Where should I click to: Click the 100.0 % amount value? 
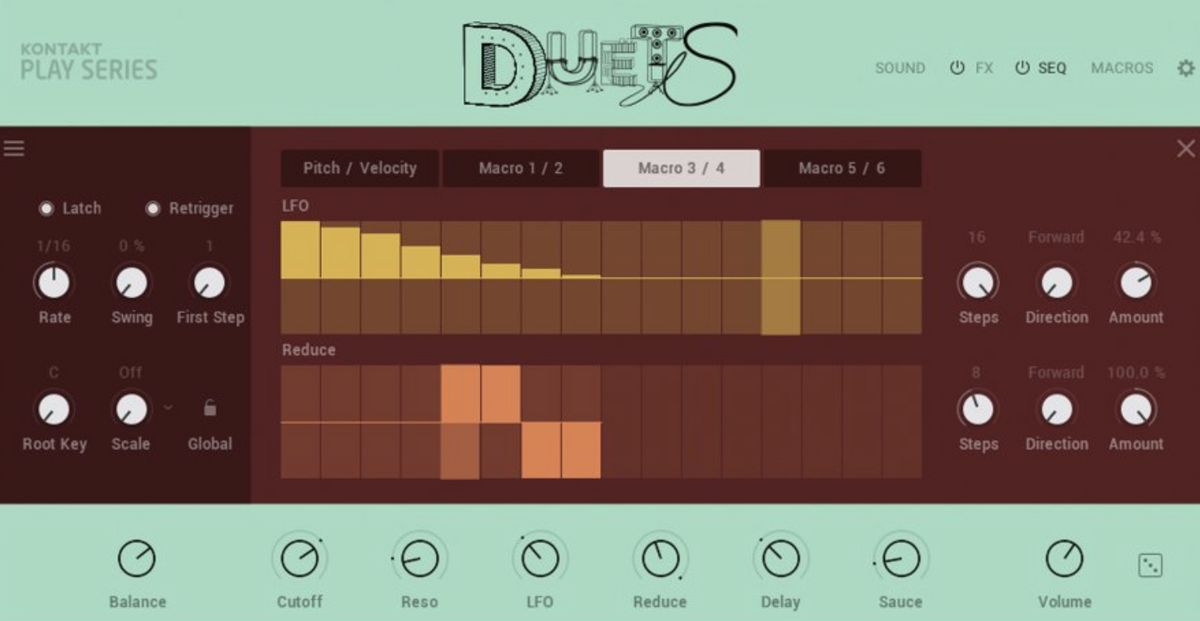(1136, 372)
